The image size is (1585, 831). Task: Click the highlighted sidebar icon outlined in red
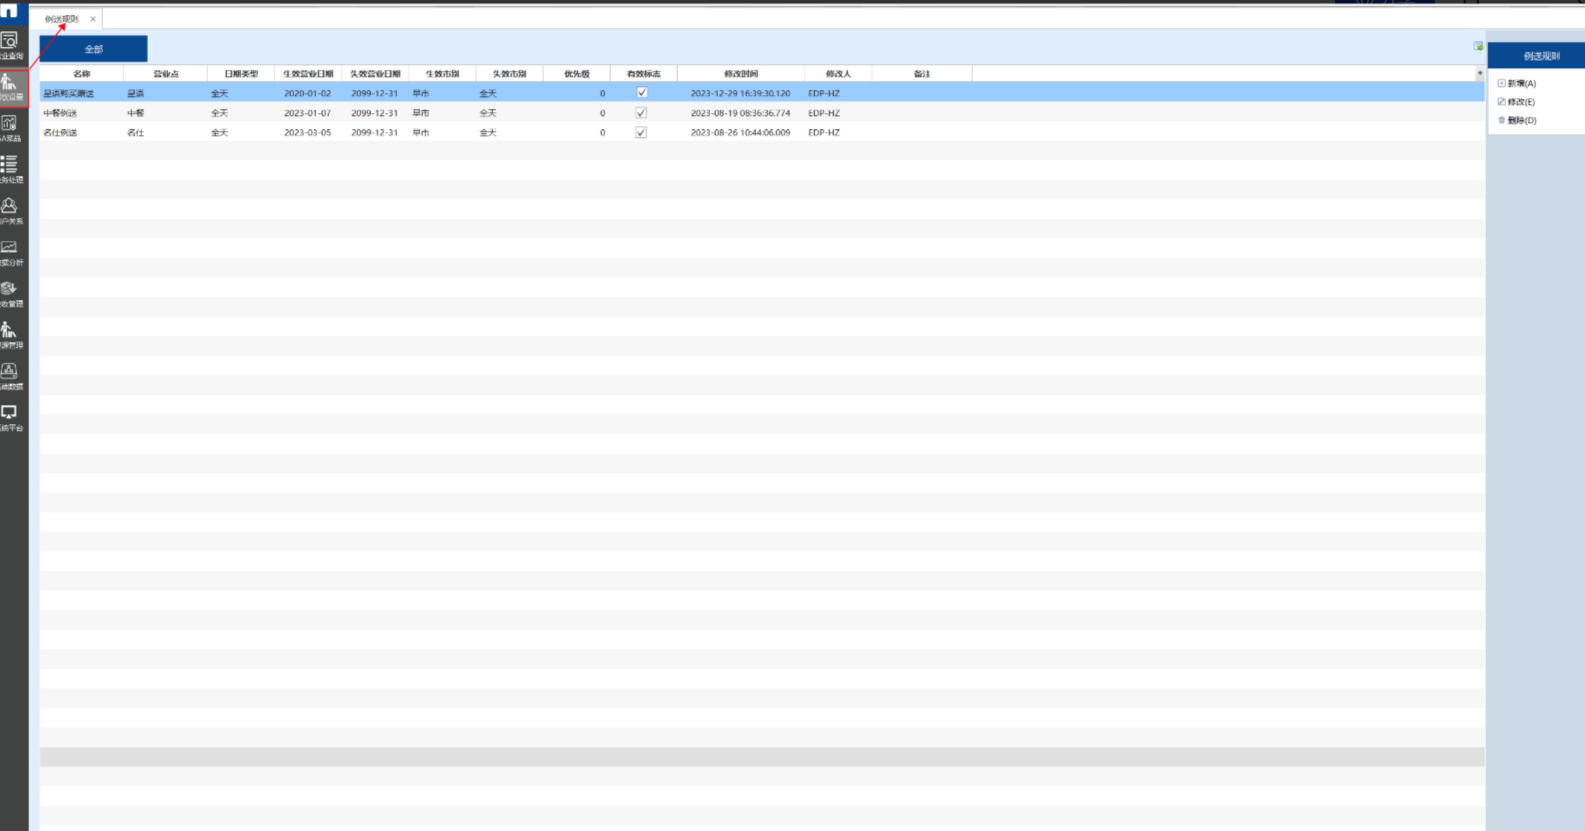pyautogui.click(x=12, y=87)
